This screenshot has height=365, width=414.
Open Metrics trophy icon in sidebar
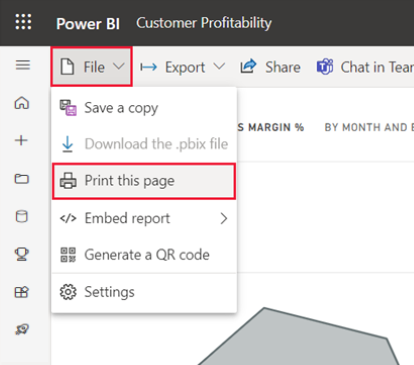click(x=22, y=254)
